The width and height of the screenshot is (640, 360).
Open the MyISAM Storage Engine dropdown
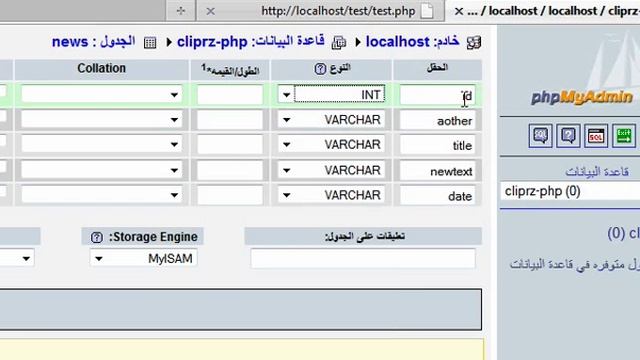pos(143,258)
